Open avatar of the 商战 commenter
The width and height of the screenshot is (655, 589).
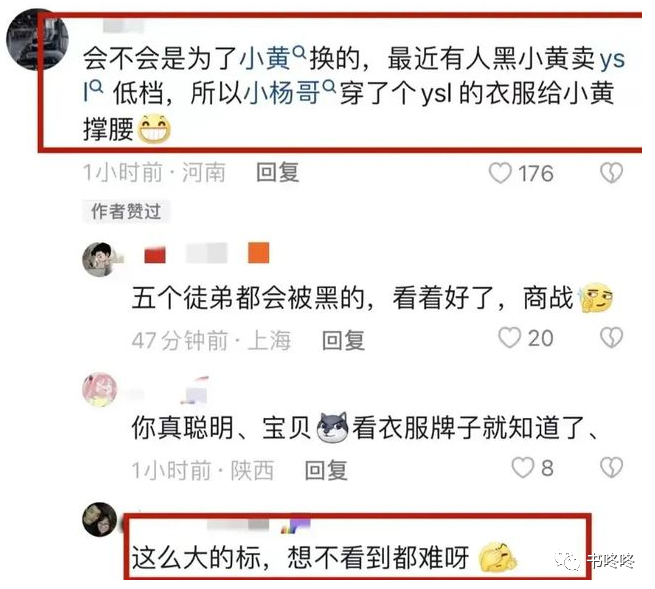pyautogui.click(x=99, y=259)
